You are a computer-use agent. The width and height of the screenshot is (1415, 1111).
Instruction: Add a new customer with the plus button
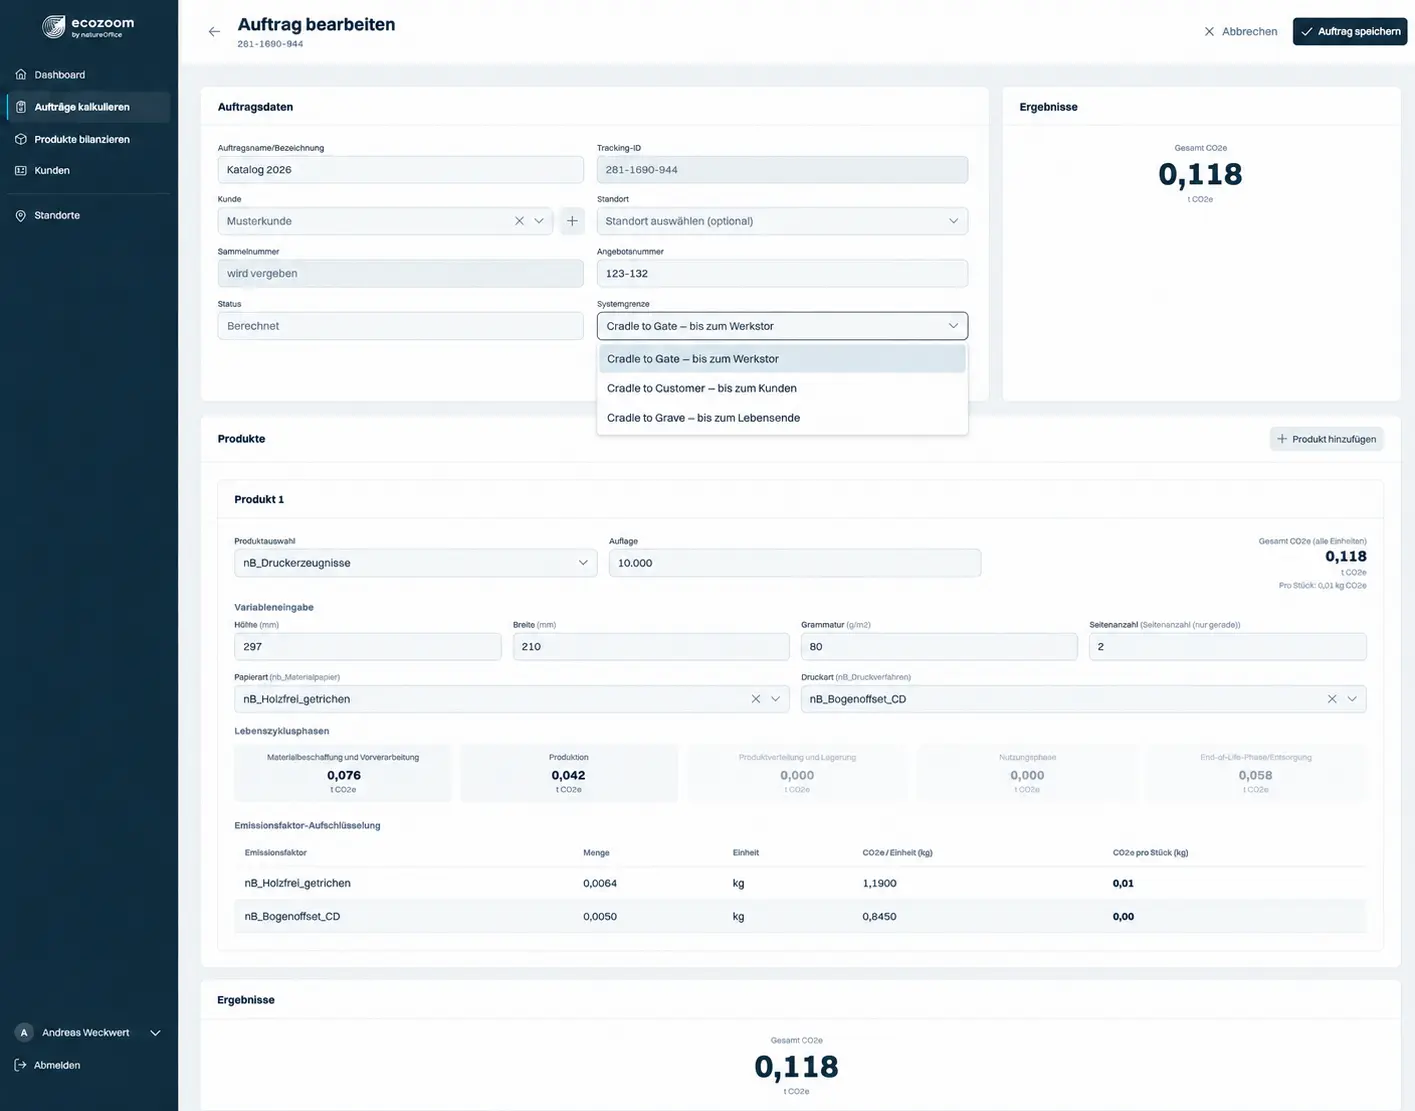(572, 221)
